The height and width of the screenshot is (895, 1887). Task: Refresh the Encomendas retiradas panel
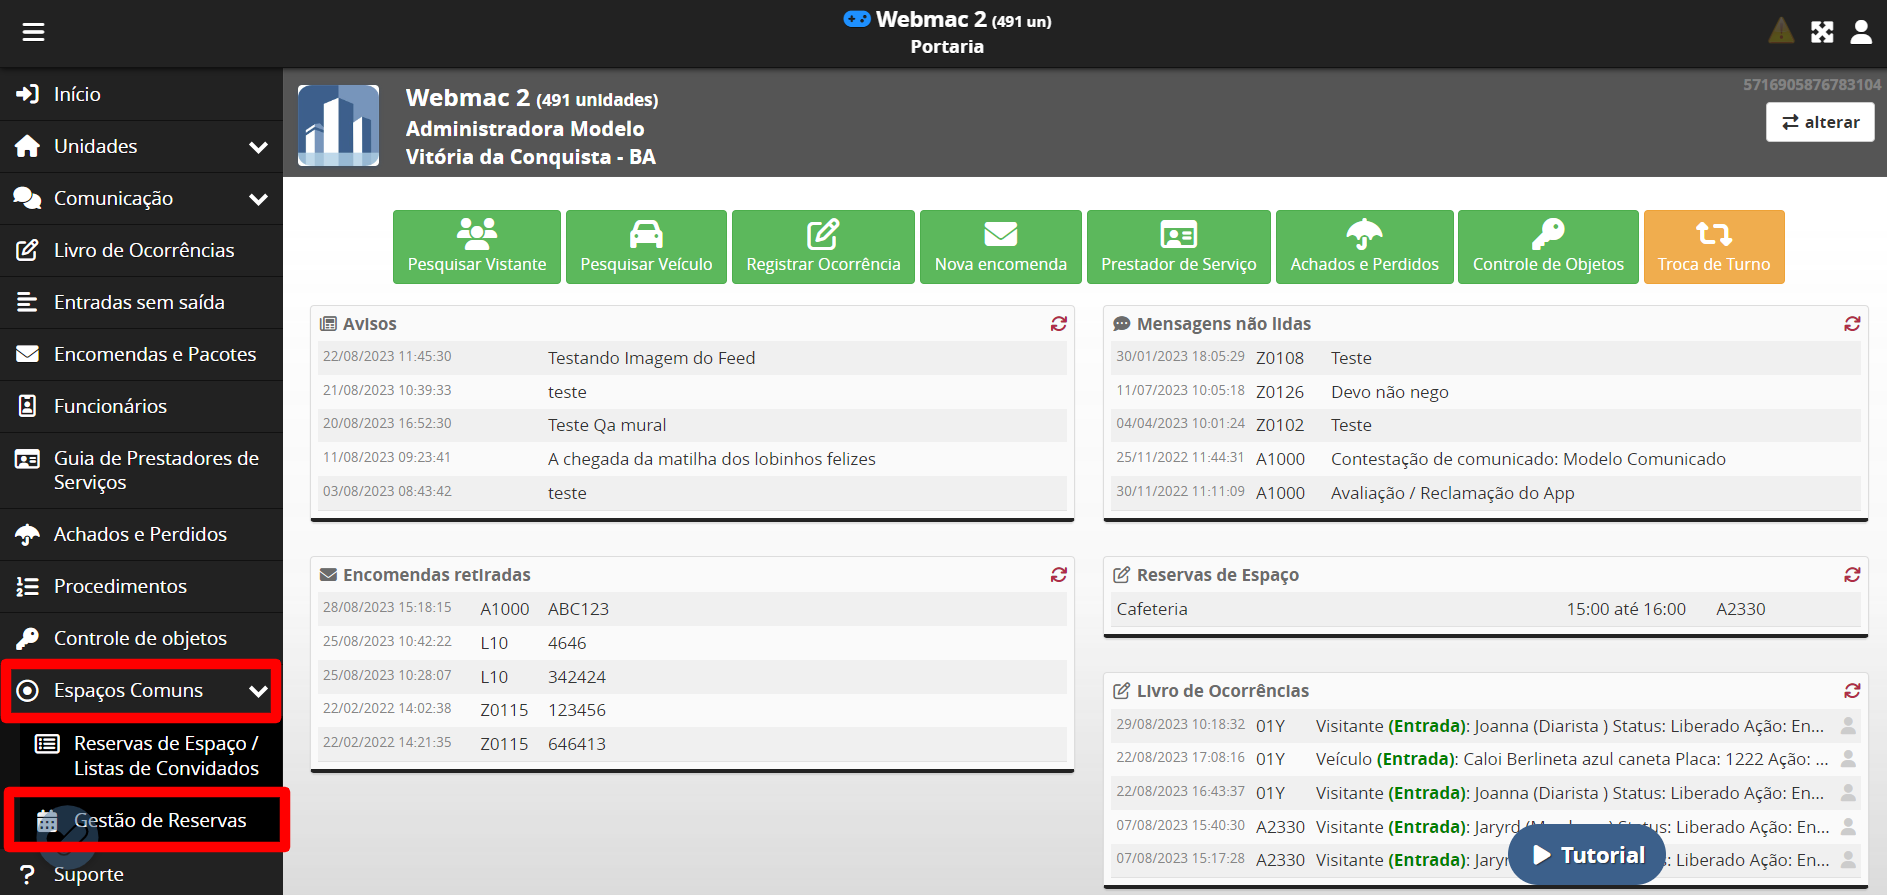tap(1058, 575)
